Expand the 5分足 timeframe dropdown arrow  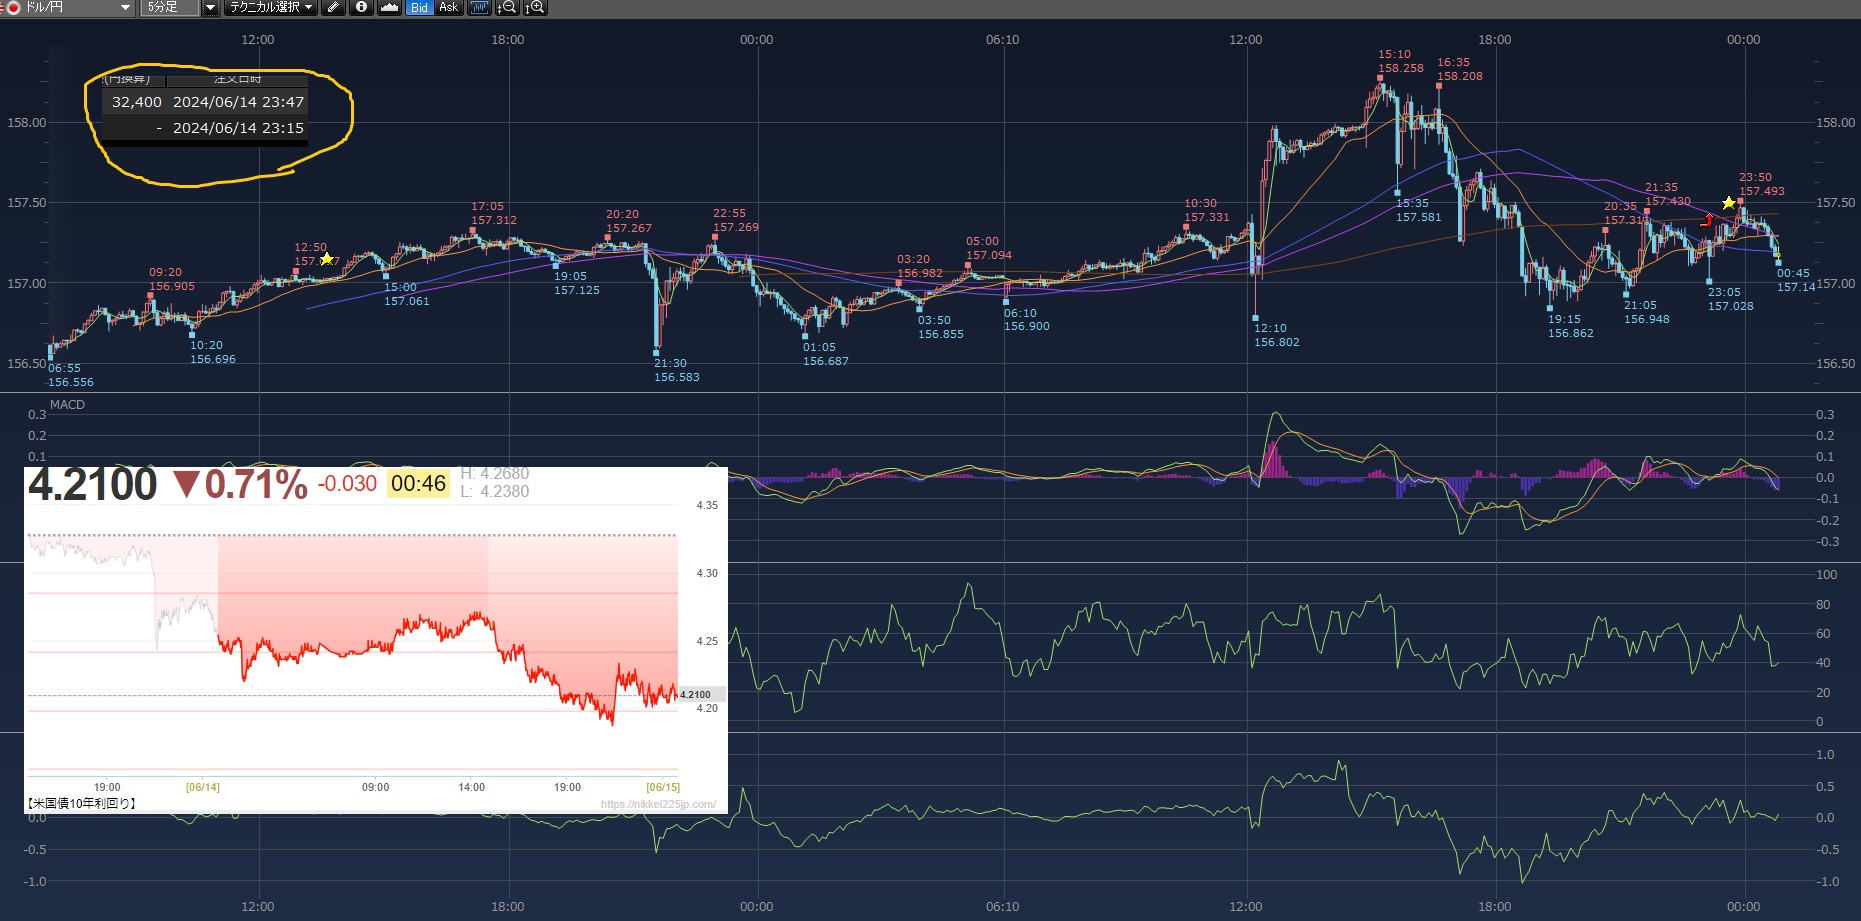click(x=210, y=8)
